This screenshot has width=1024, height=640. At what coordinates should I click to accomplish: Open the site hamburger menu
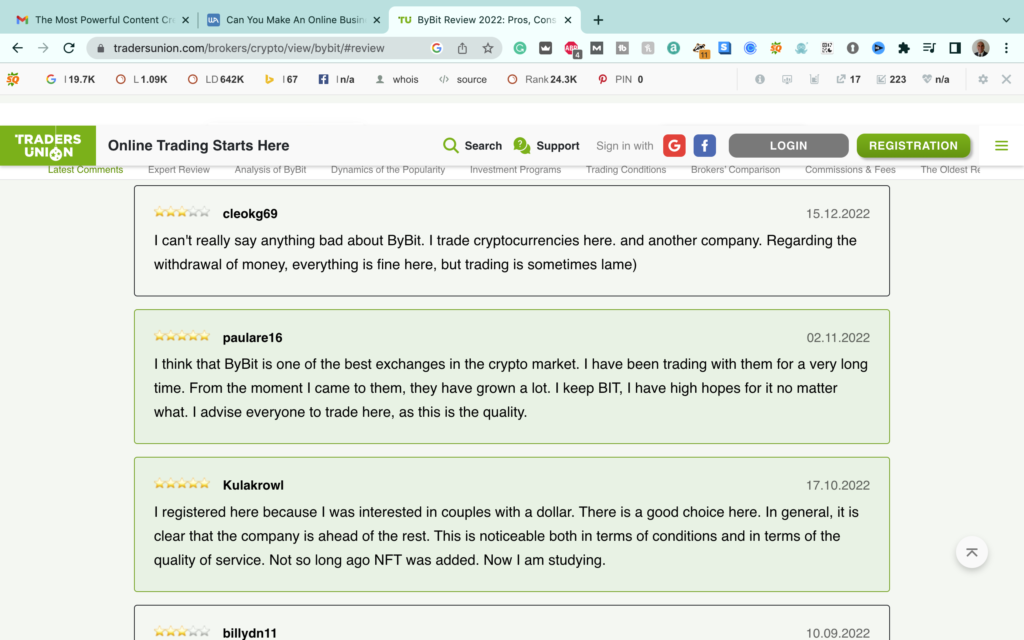[1001, 146]
